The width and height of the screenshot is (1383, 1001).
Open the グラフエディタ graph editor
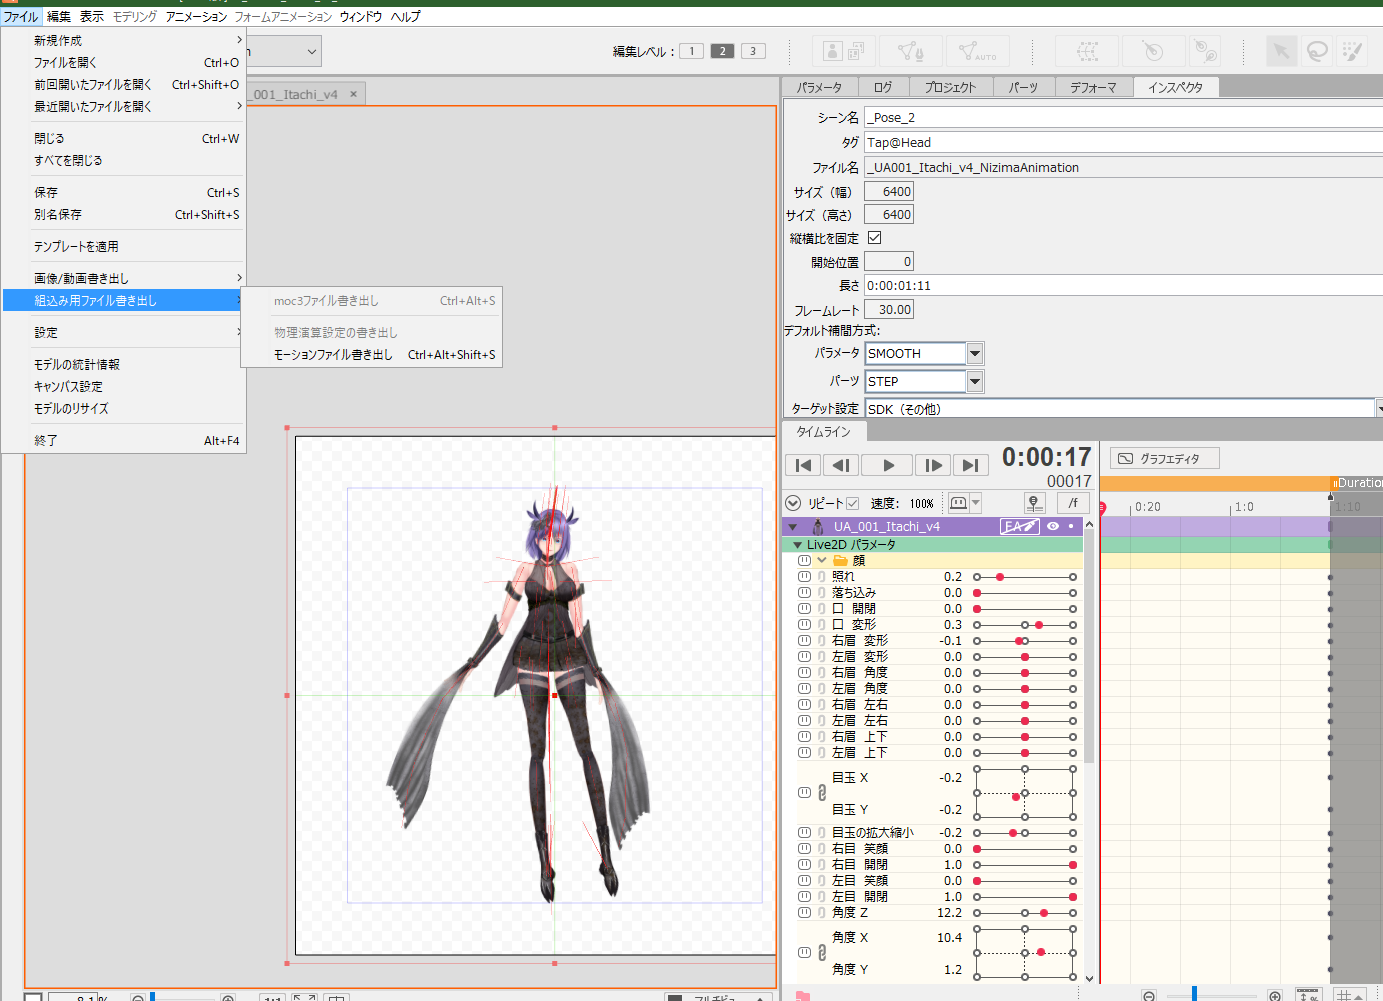click(x=1165, y=459)
